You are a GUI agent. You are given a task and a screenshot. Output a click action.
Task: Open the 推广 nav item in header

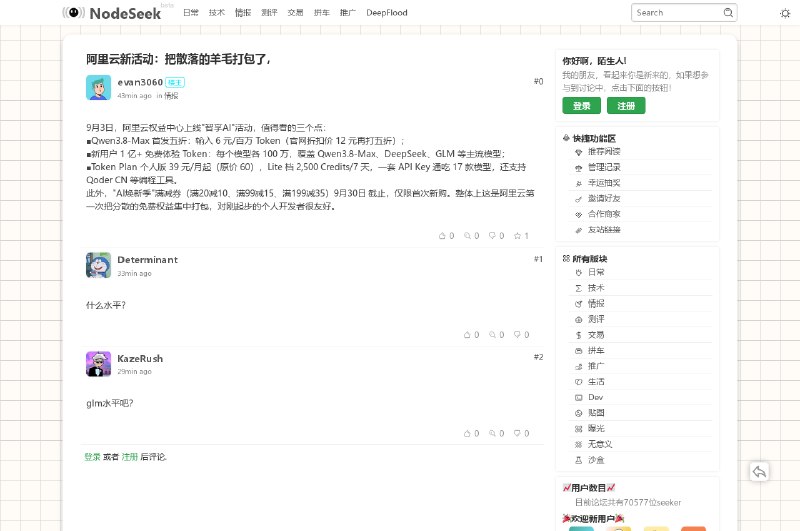point(348,13)
